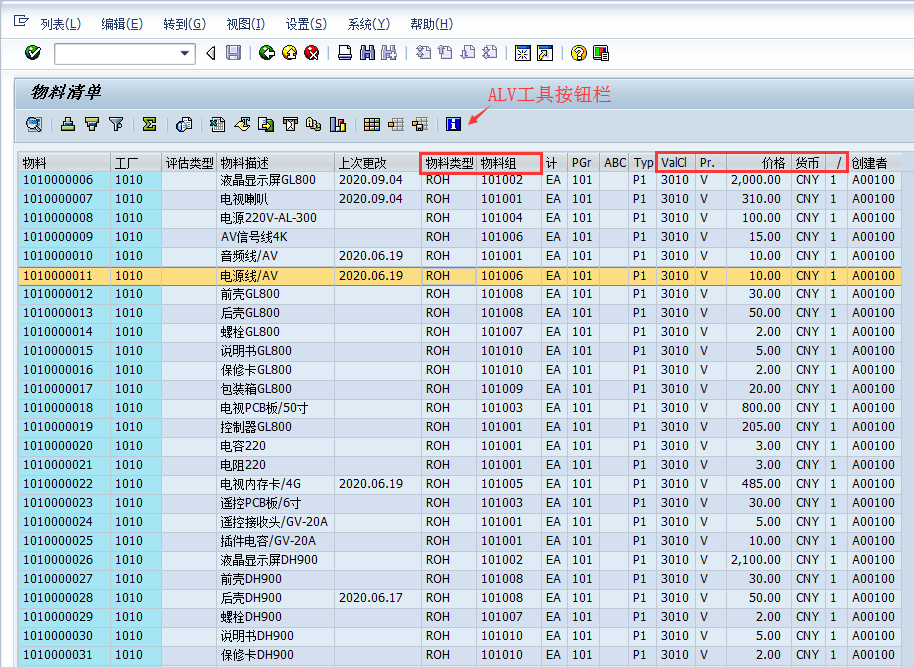The image size is (914, 667).
Task: Open the Details view with the magnifier icon
Action: click(x=33, y=124)
